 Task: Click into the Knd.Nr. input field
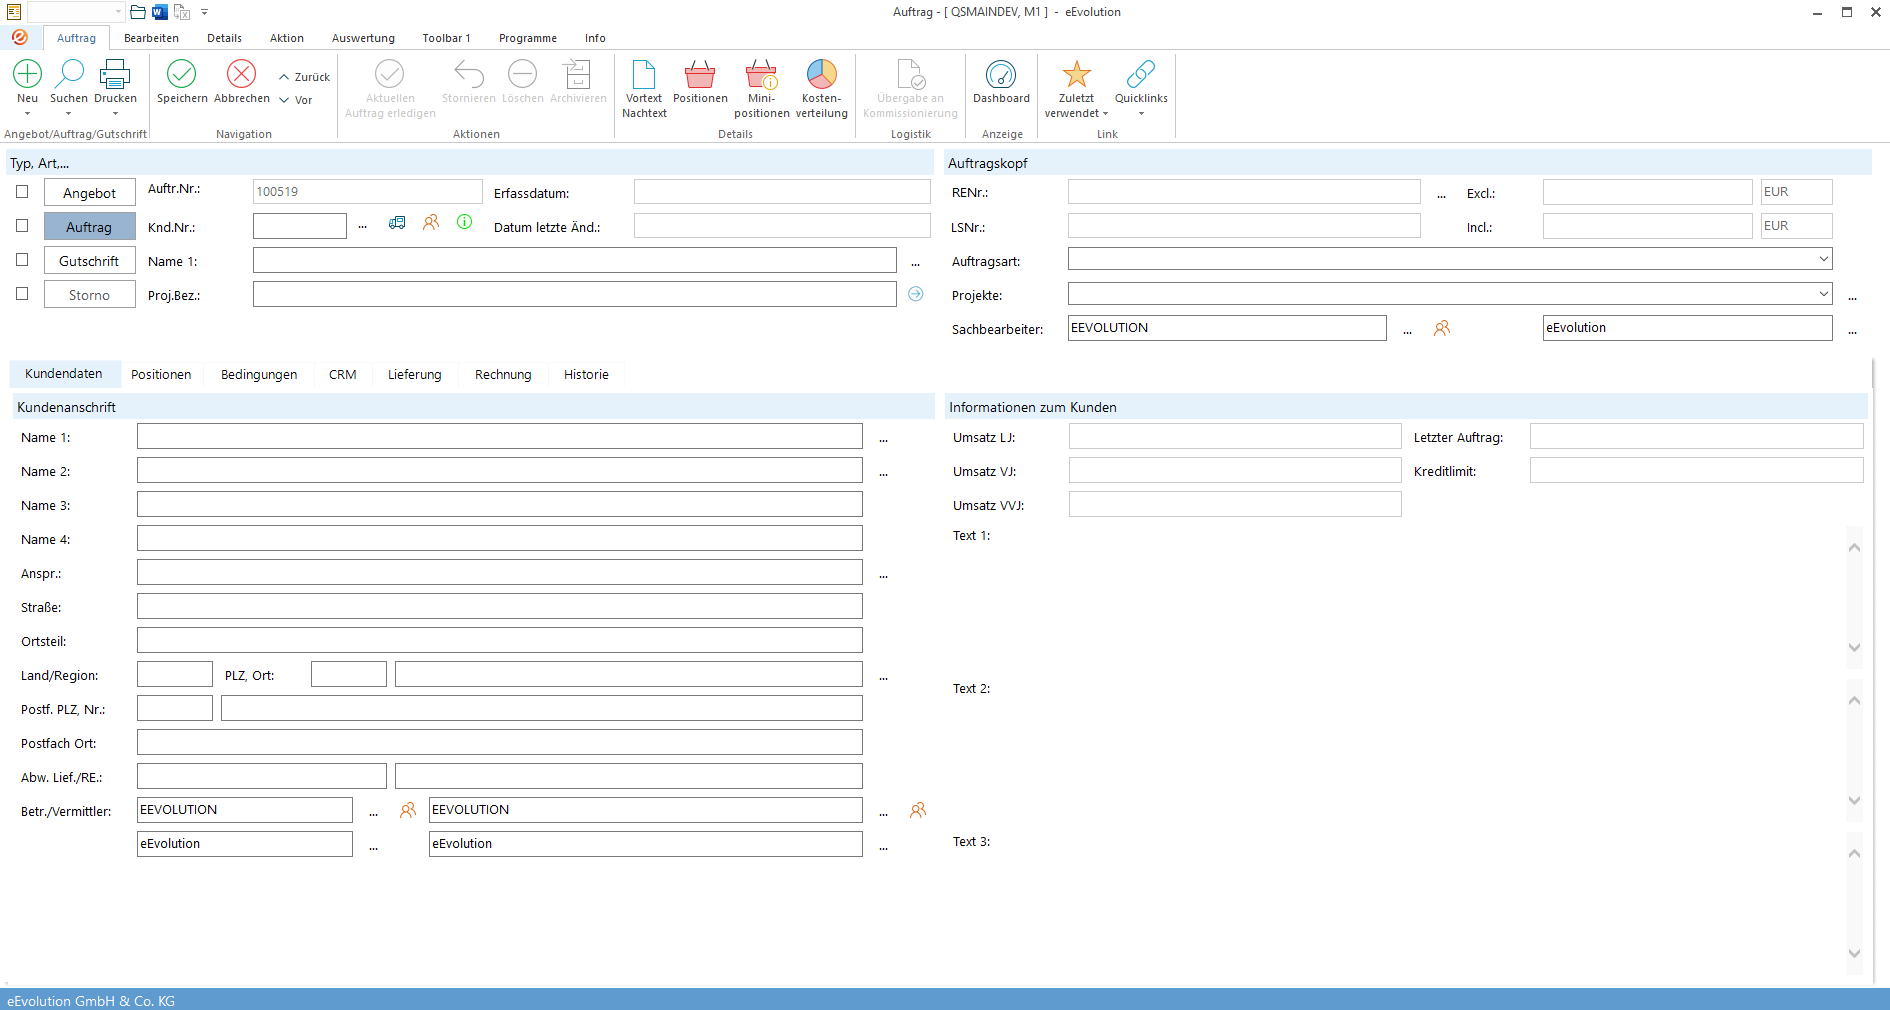(x=300, y=226)
